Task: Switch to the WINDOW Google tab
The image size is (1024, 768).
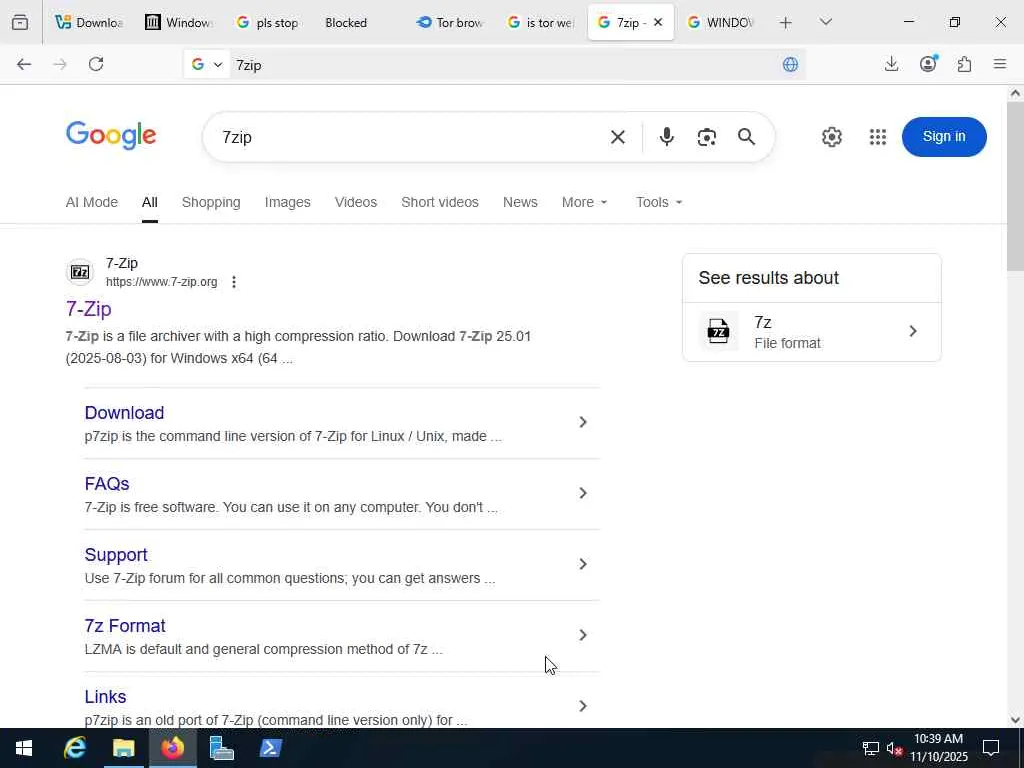Action: pos(721,22)
